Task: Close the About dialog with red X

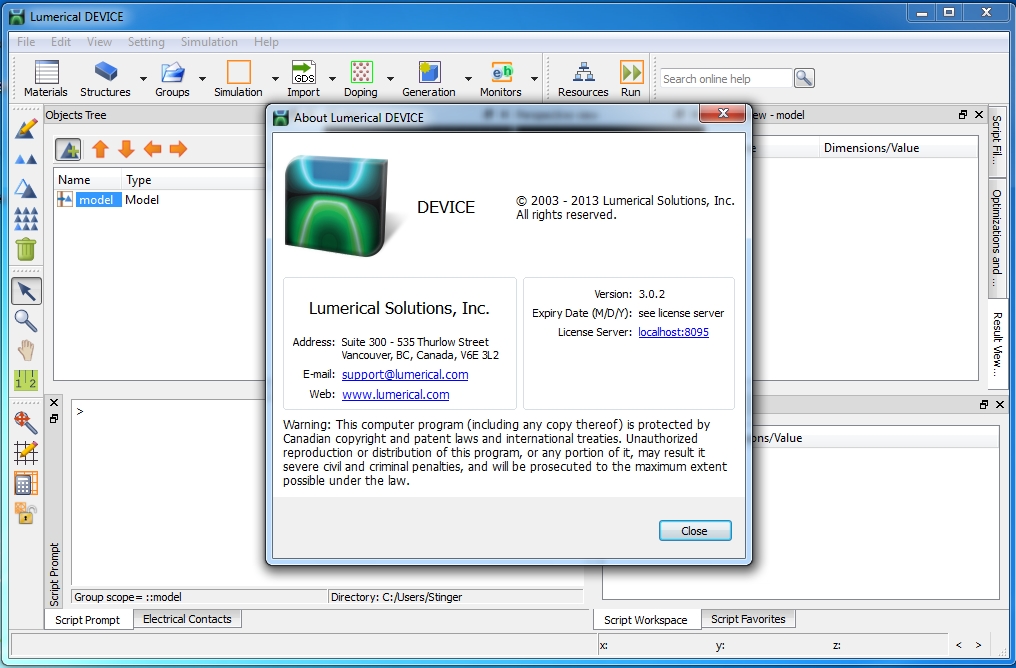Action: (723, 113)
